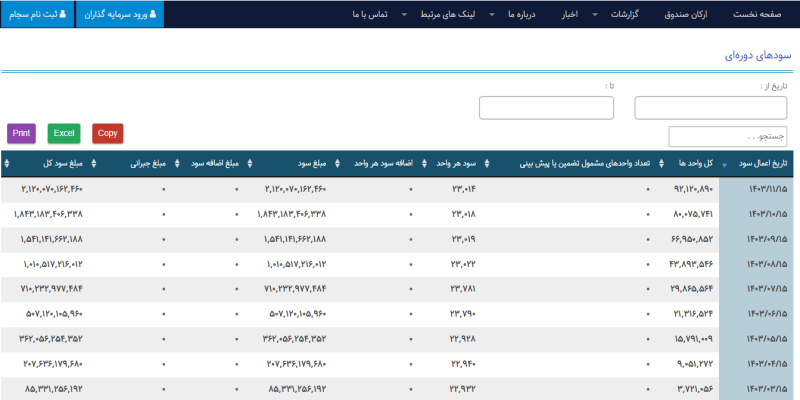Click profit per unit value ۲۳,۷۹۰
The height and width of the screenshot is (400, 800).
464,314
